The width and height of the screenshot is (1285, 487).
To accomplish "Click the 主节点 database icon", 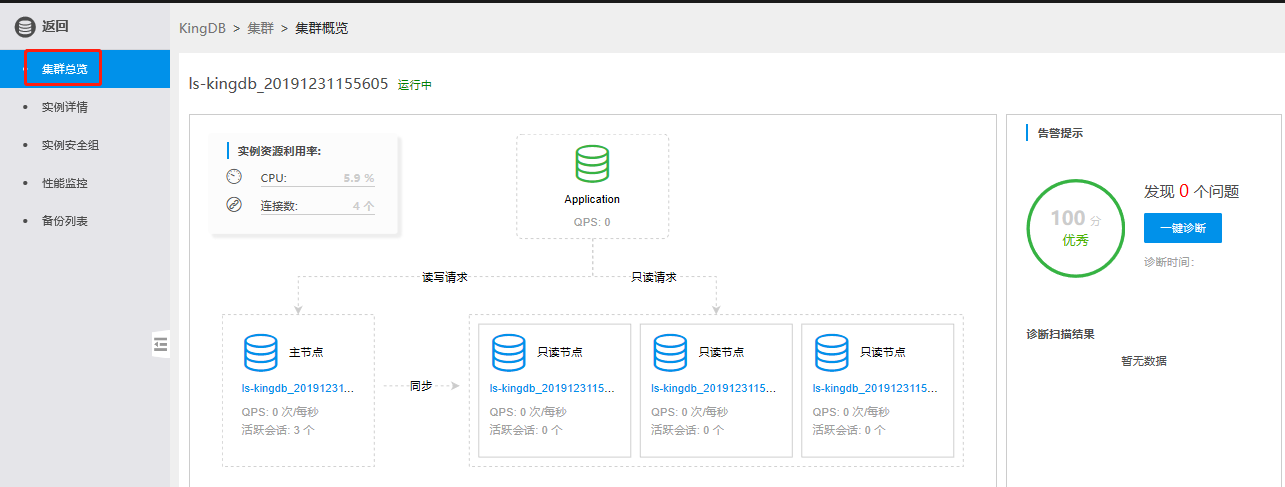I will (261, 352).
